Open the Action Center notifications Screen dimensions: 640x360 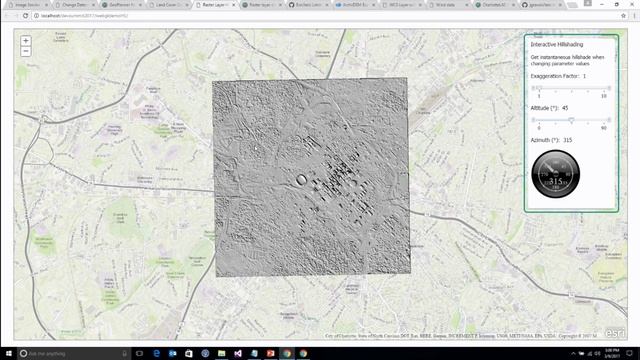(630, 353)
